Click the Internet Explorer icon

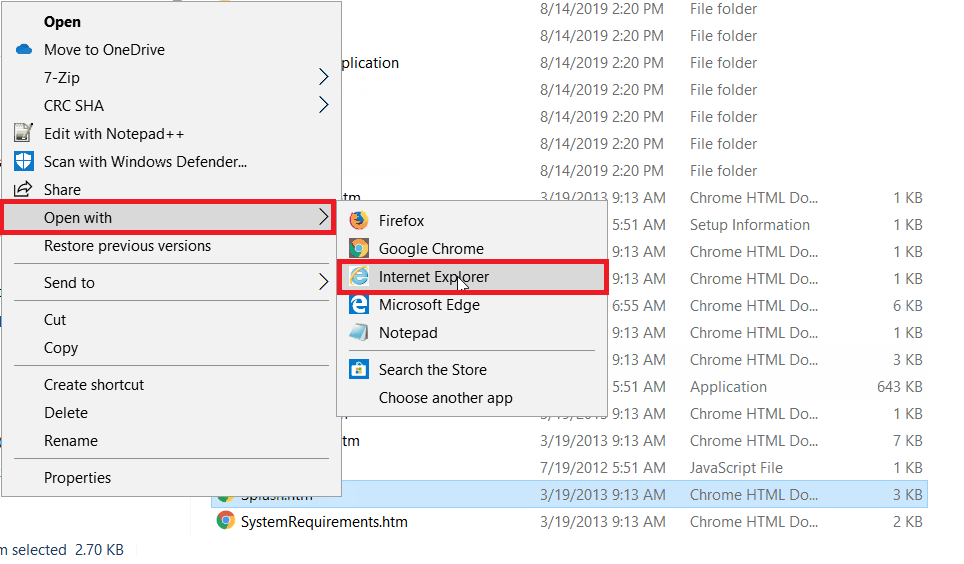pos(358,277)
